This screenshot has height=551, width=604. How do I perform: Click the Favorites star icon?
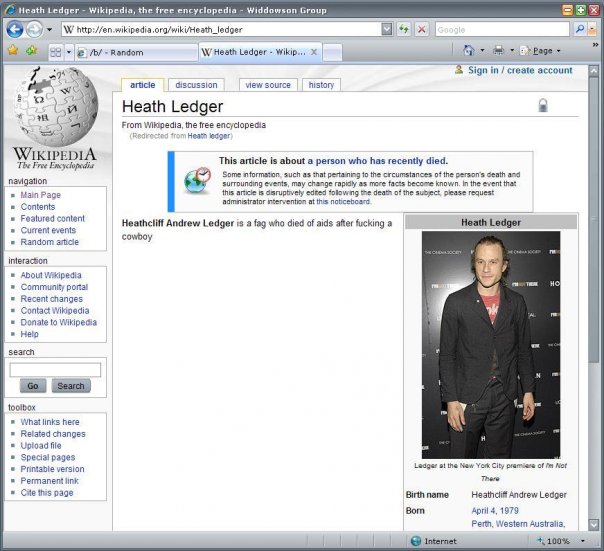(x=13, y=50)
